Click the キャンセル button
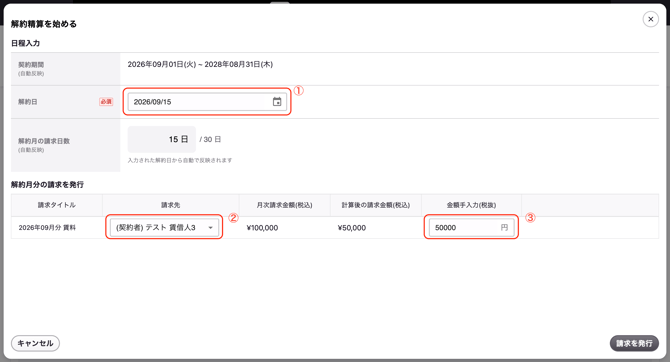This screenshot has width=670, height=362. pyautogui.click(x=35, y=343)
